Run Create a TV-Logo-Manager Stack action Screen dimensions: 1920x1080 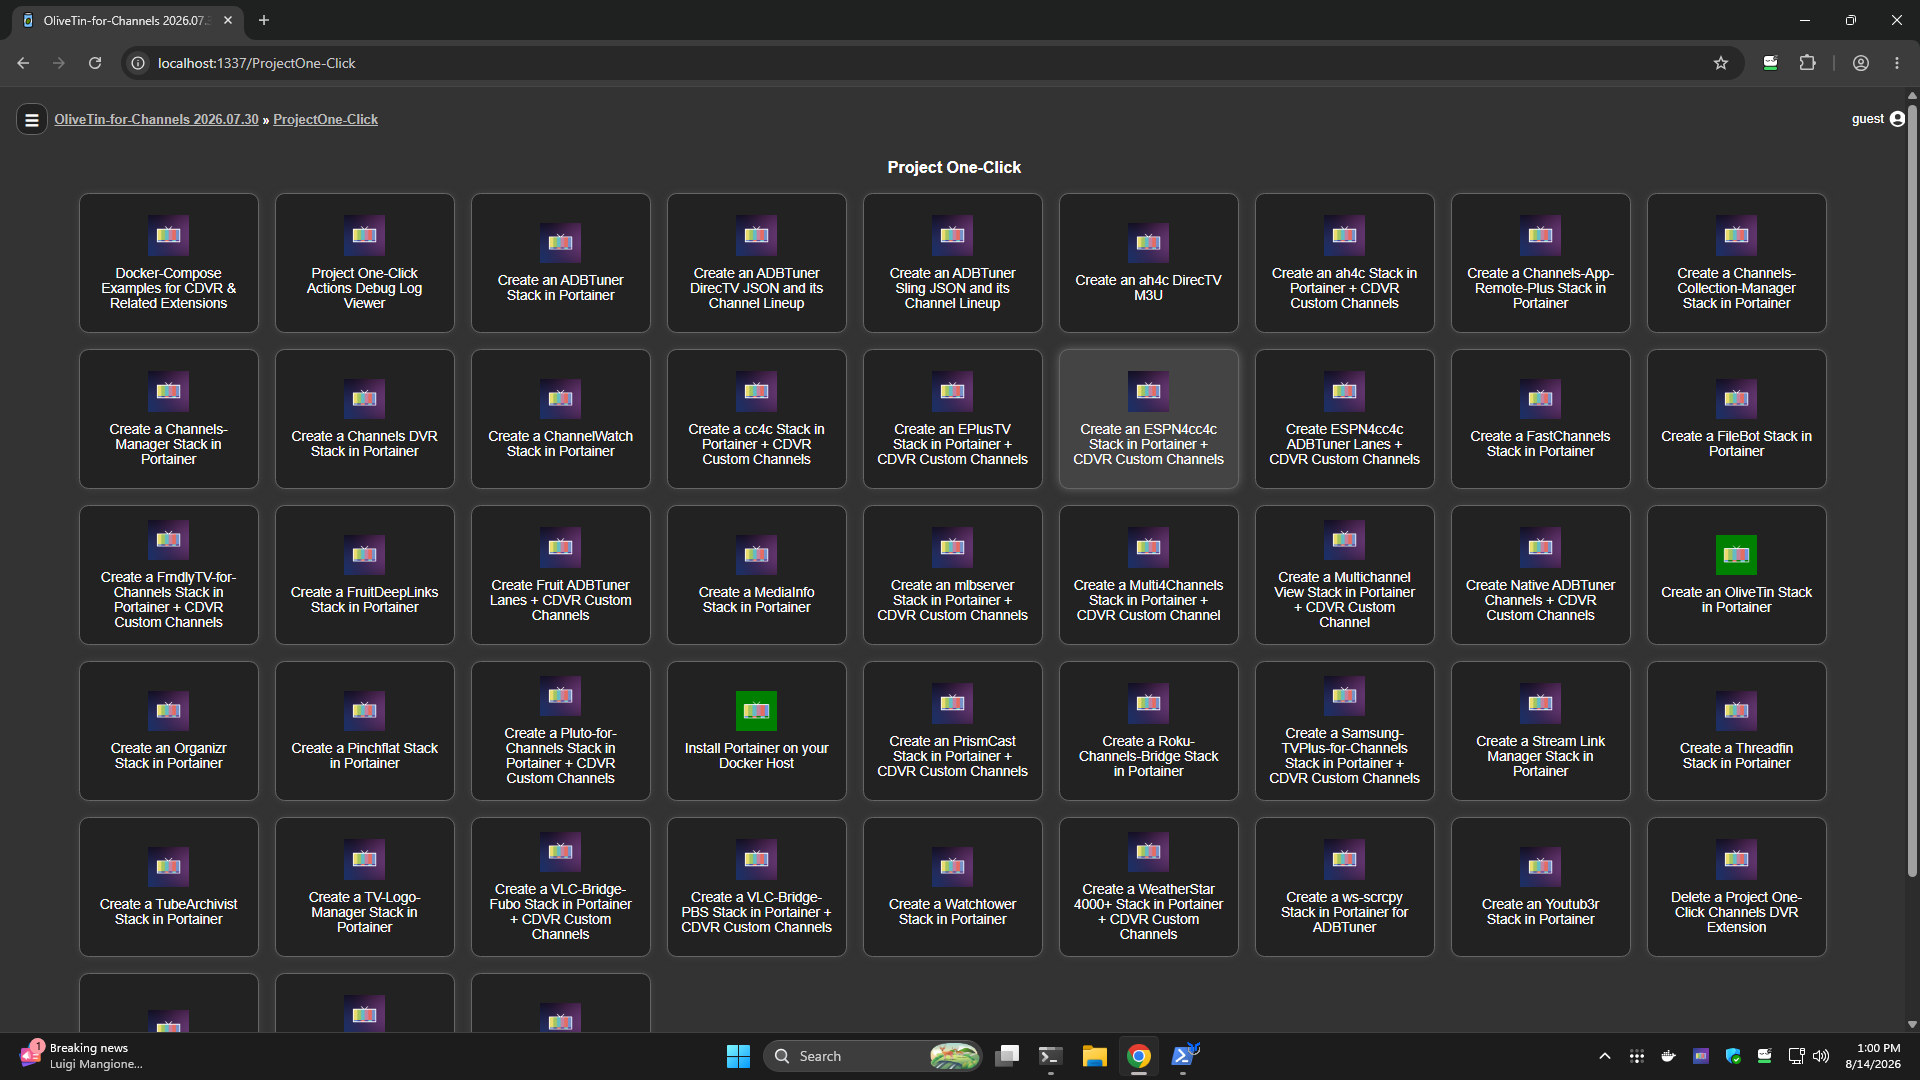(x=365, y=887)
